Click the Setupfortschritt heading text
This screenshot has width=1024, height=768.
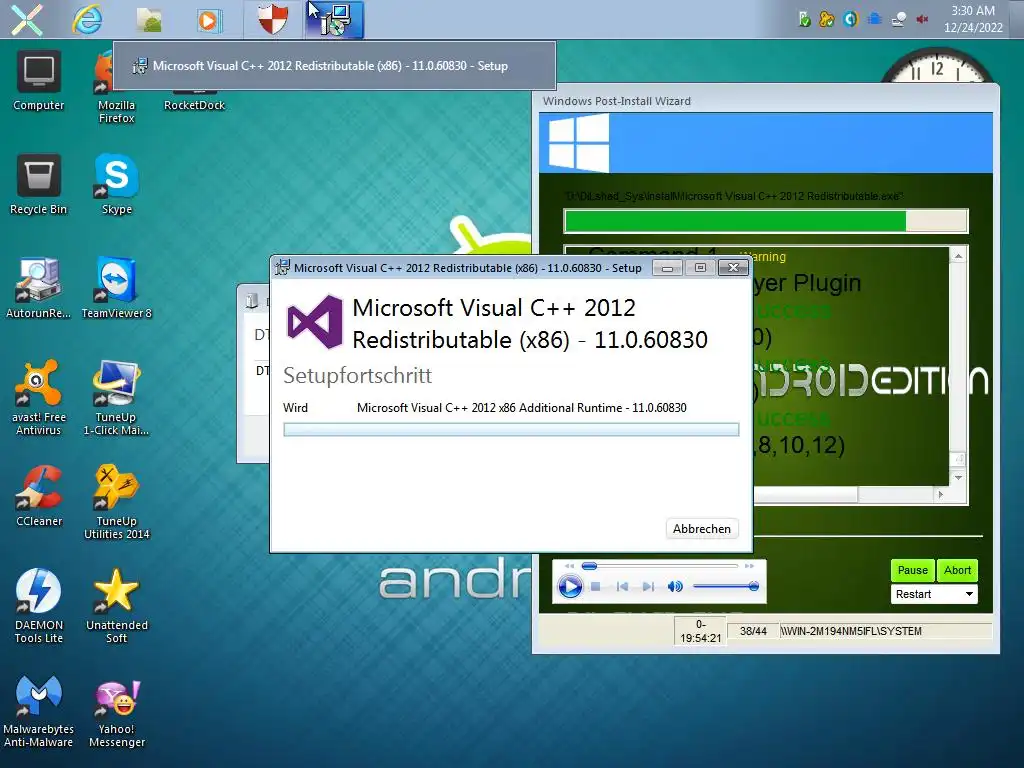point(357,376)
